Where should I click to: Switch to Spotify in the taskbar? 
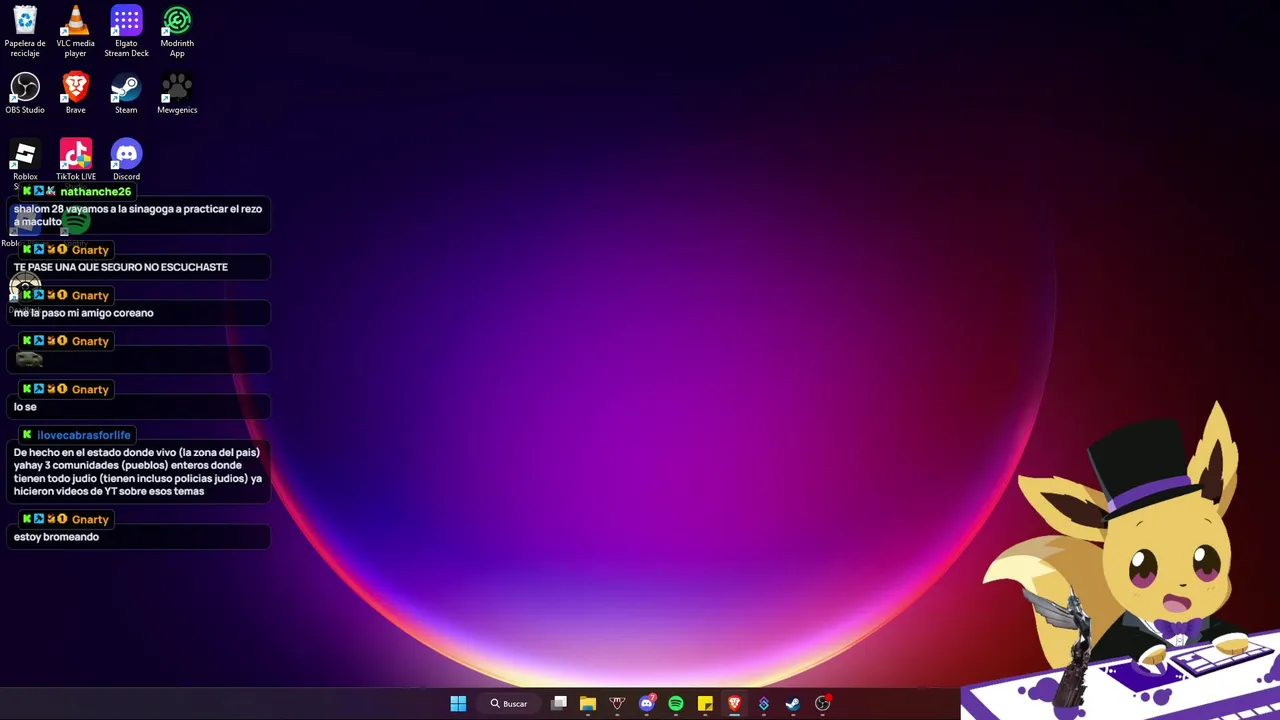click(x=676, y=703)
